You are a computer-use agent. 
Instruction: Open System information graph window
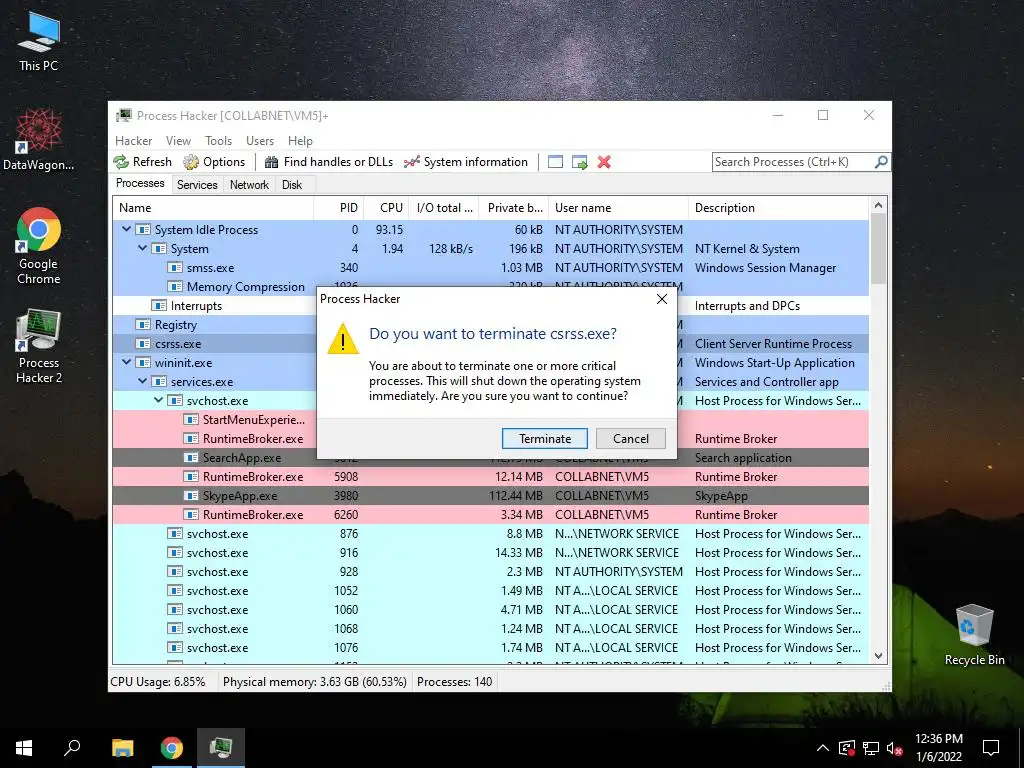click(x=466, y=162)
